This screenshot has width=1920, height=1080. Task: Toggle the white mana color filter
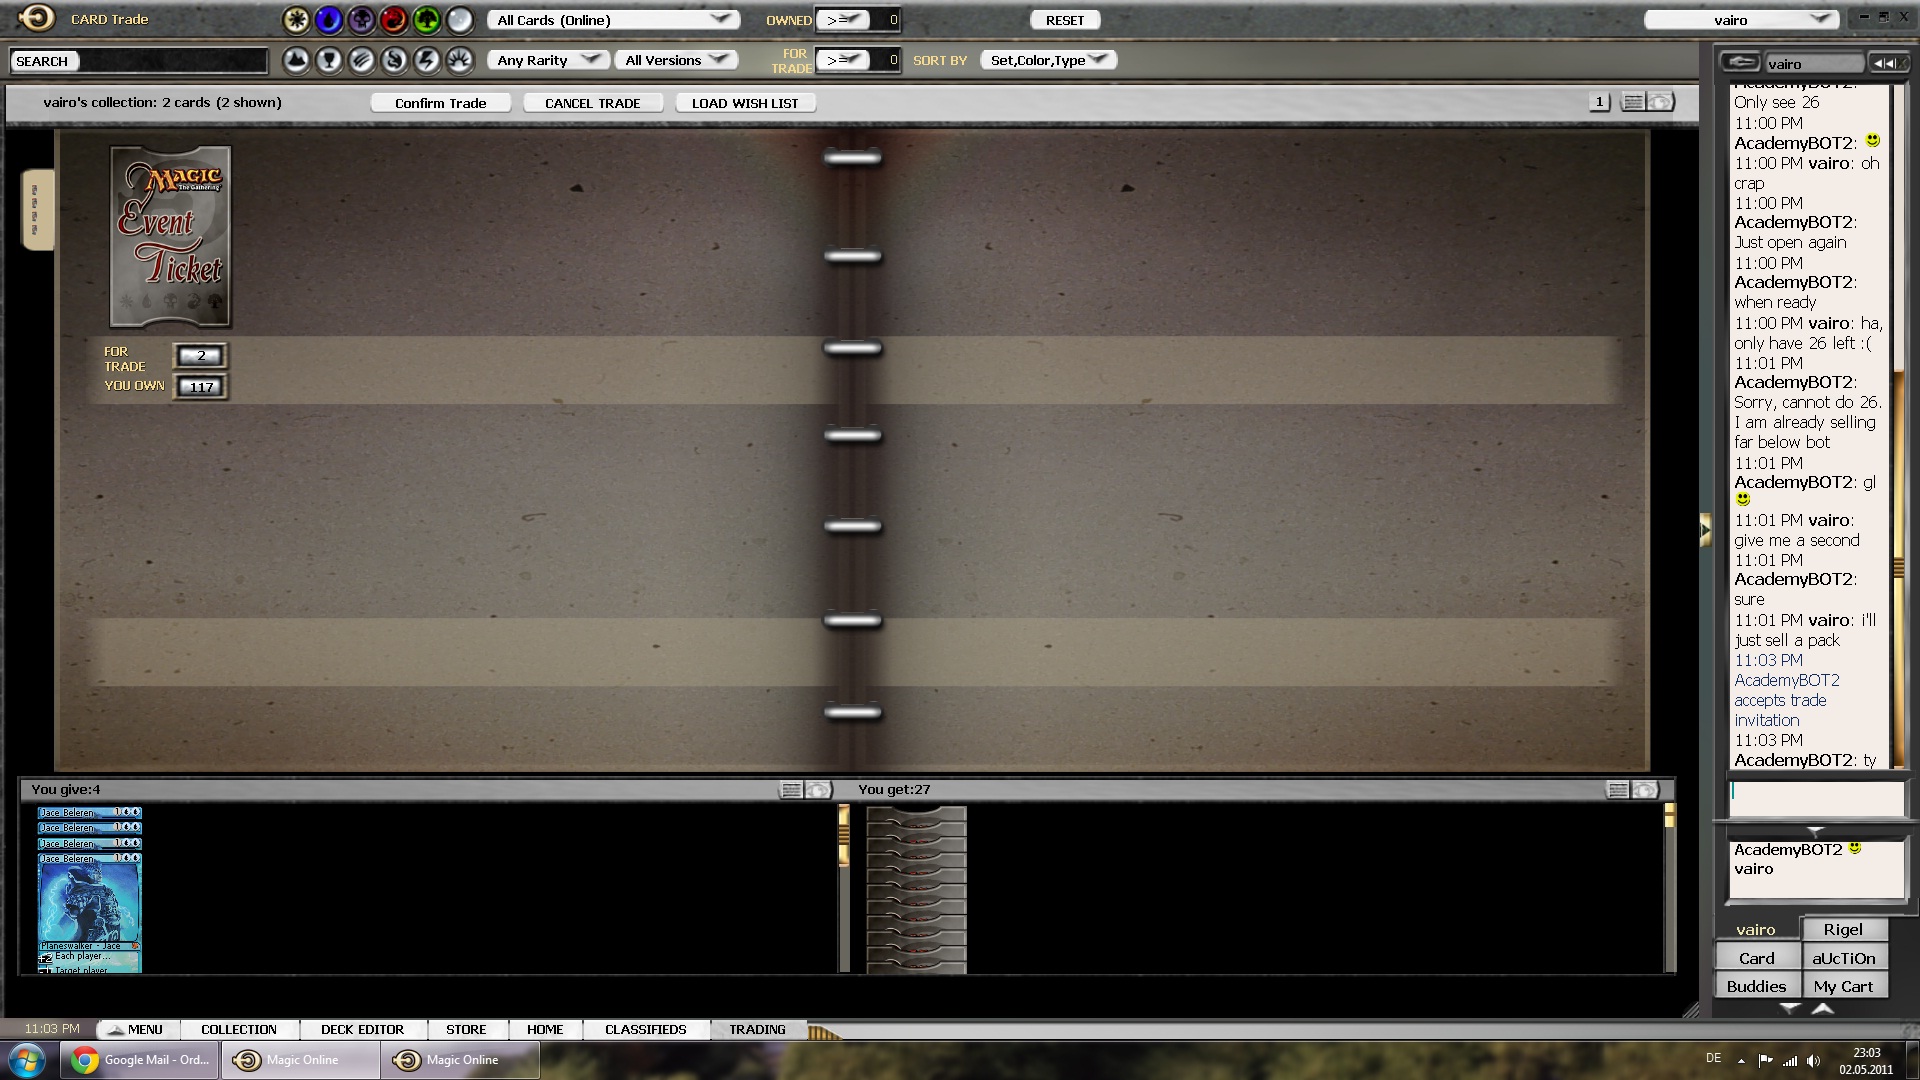(296, 20)
